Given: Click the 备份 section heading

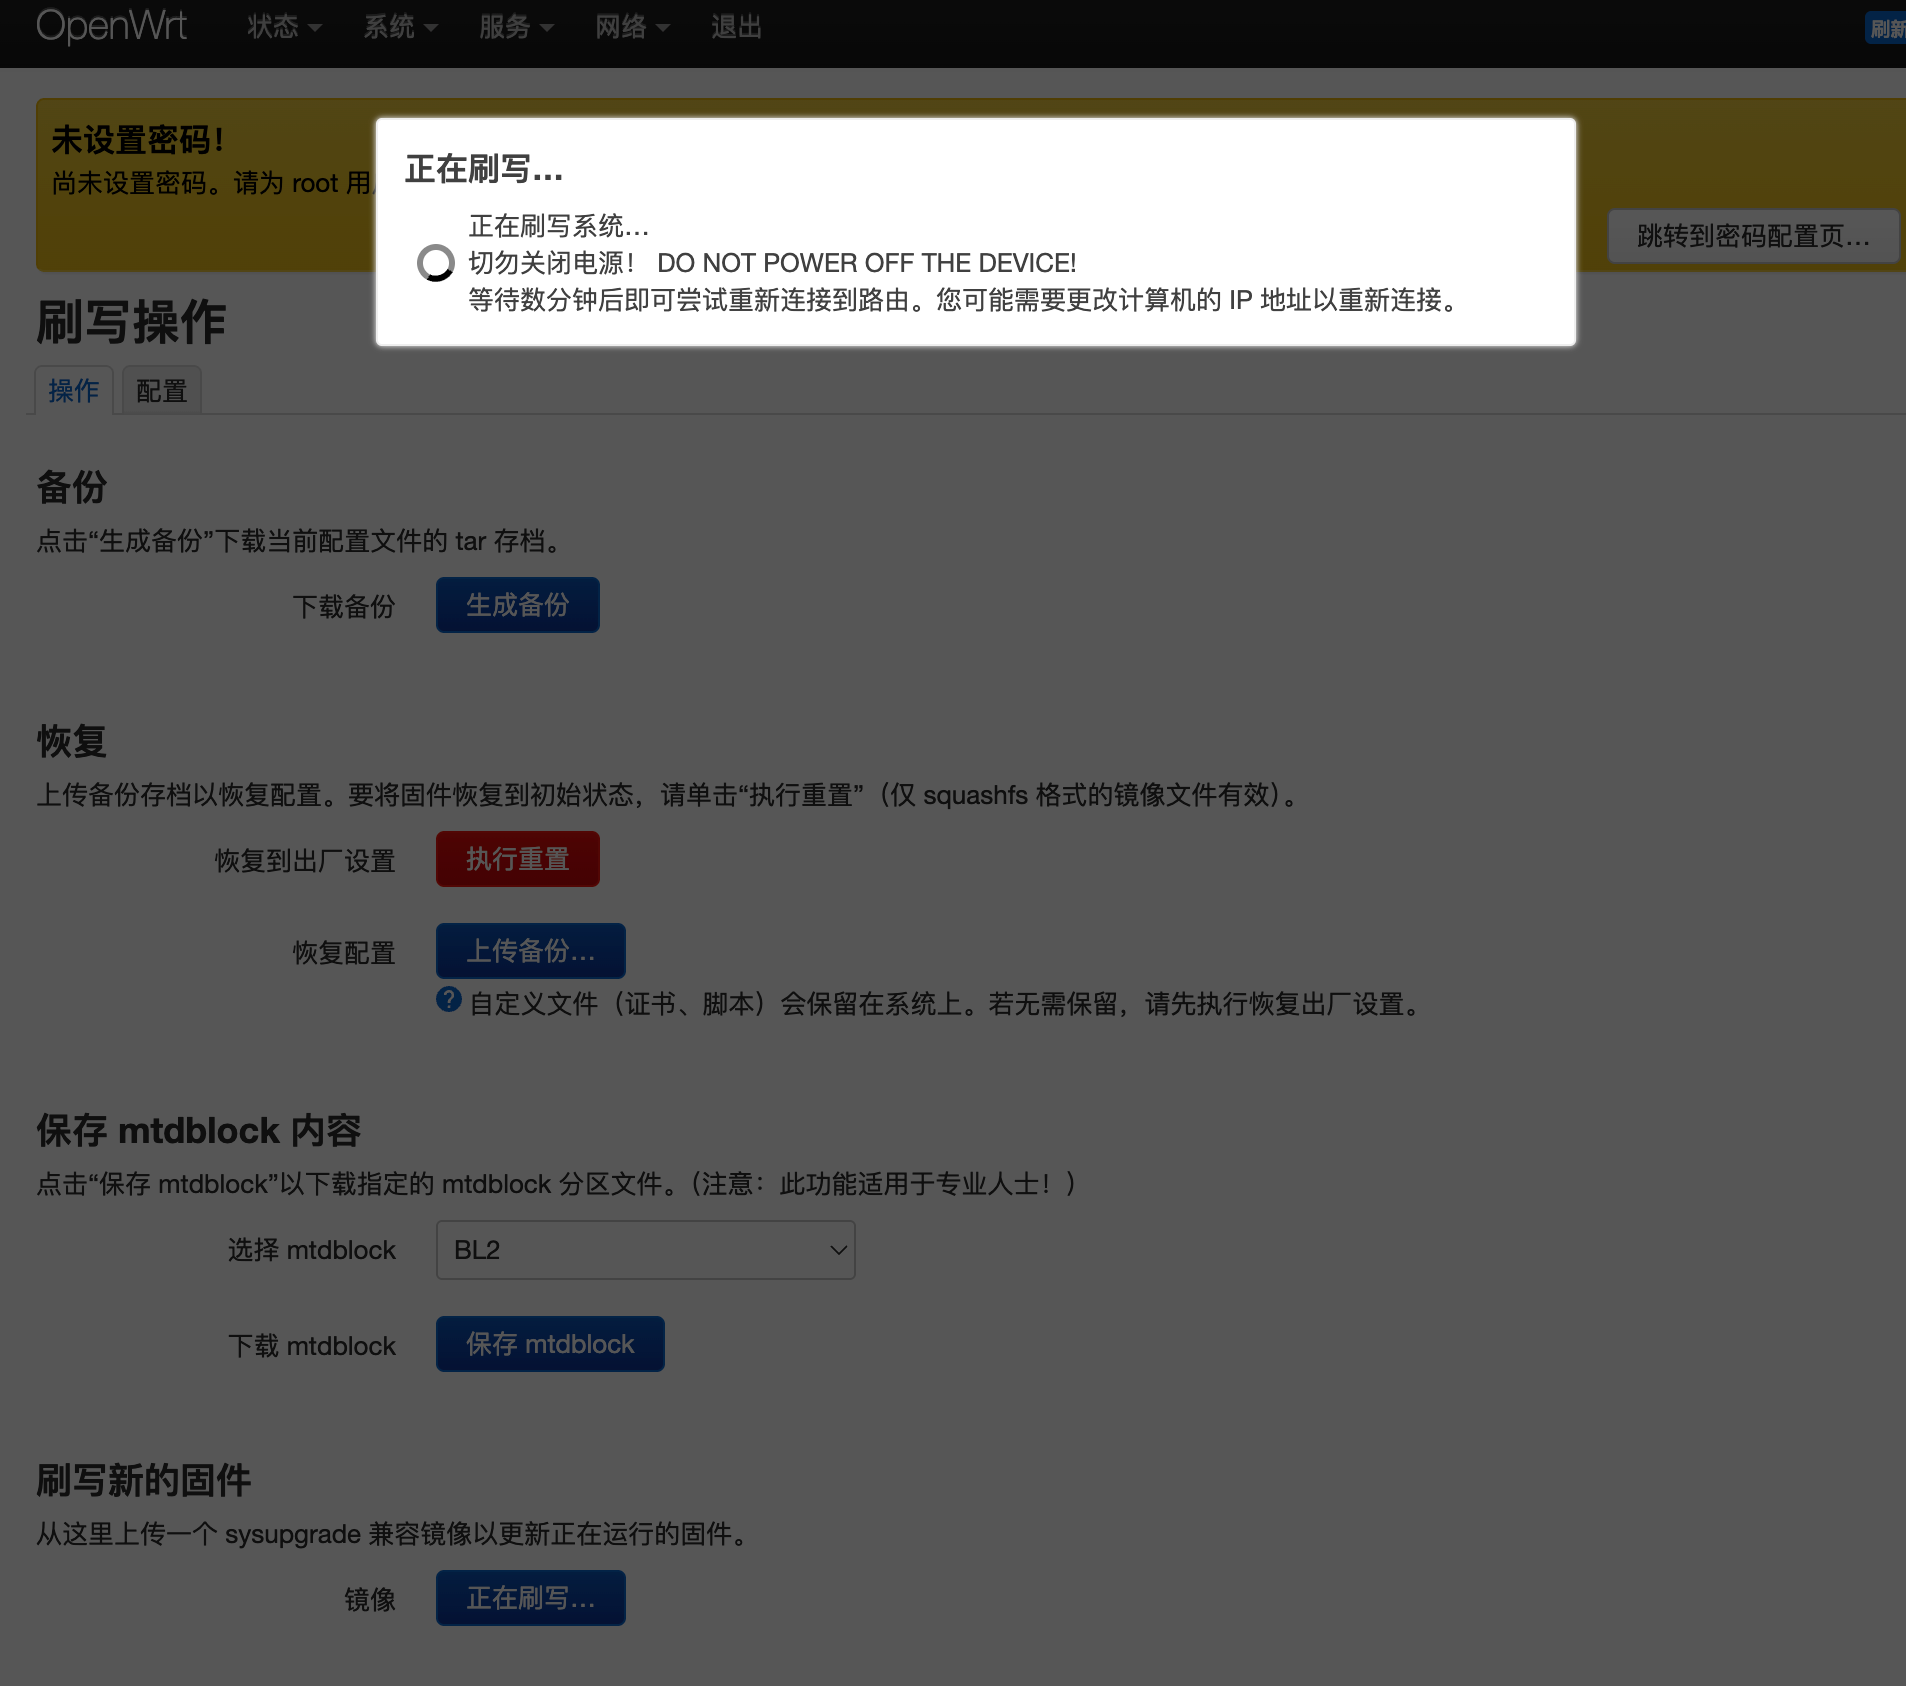Looking at the screenshot, I should 71,487.
